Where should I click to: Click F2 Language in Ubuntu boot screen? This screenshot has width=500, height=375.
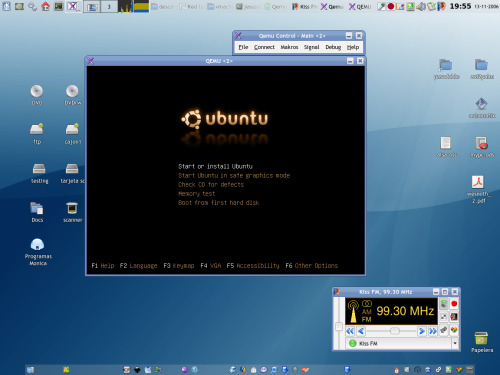tap(138, 265)
